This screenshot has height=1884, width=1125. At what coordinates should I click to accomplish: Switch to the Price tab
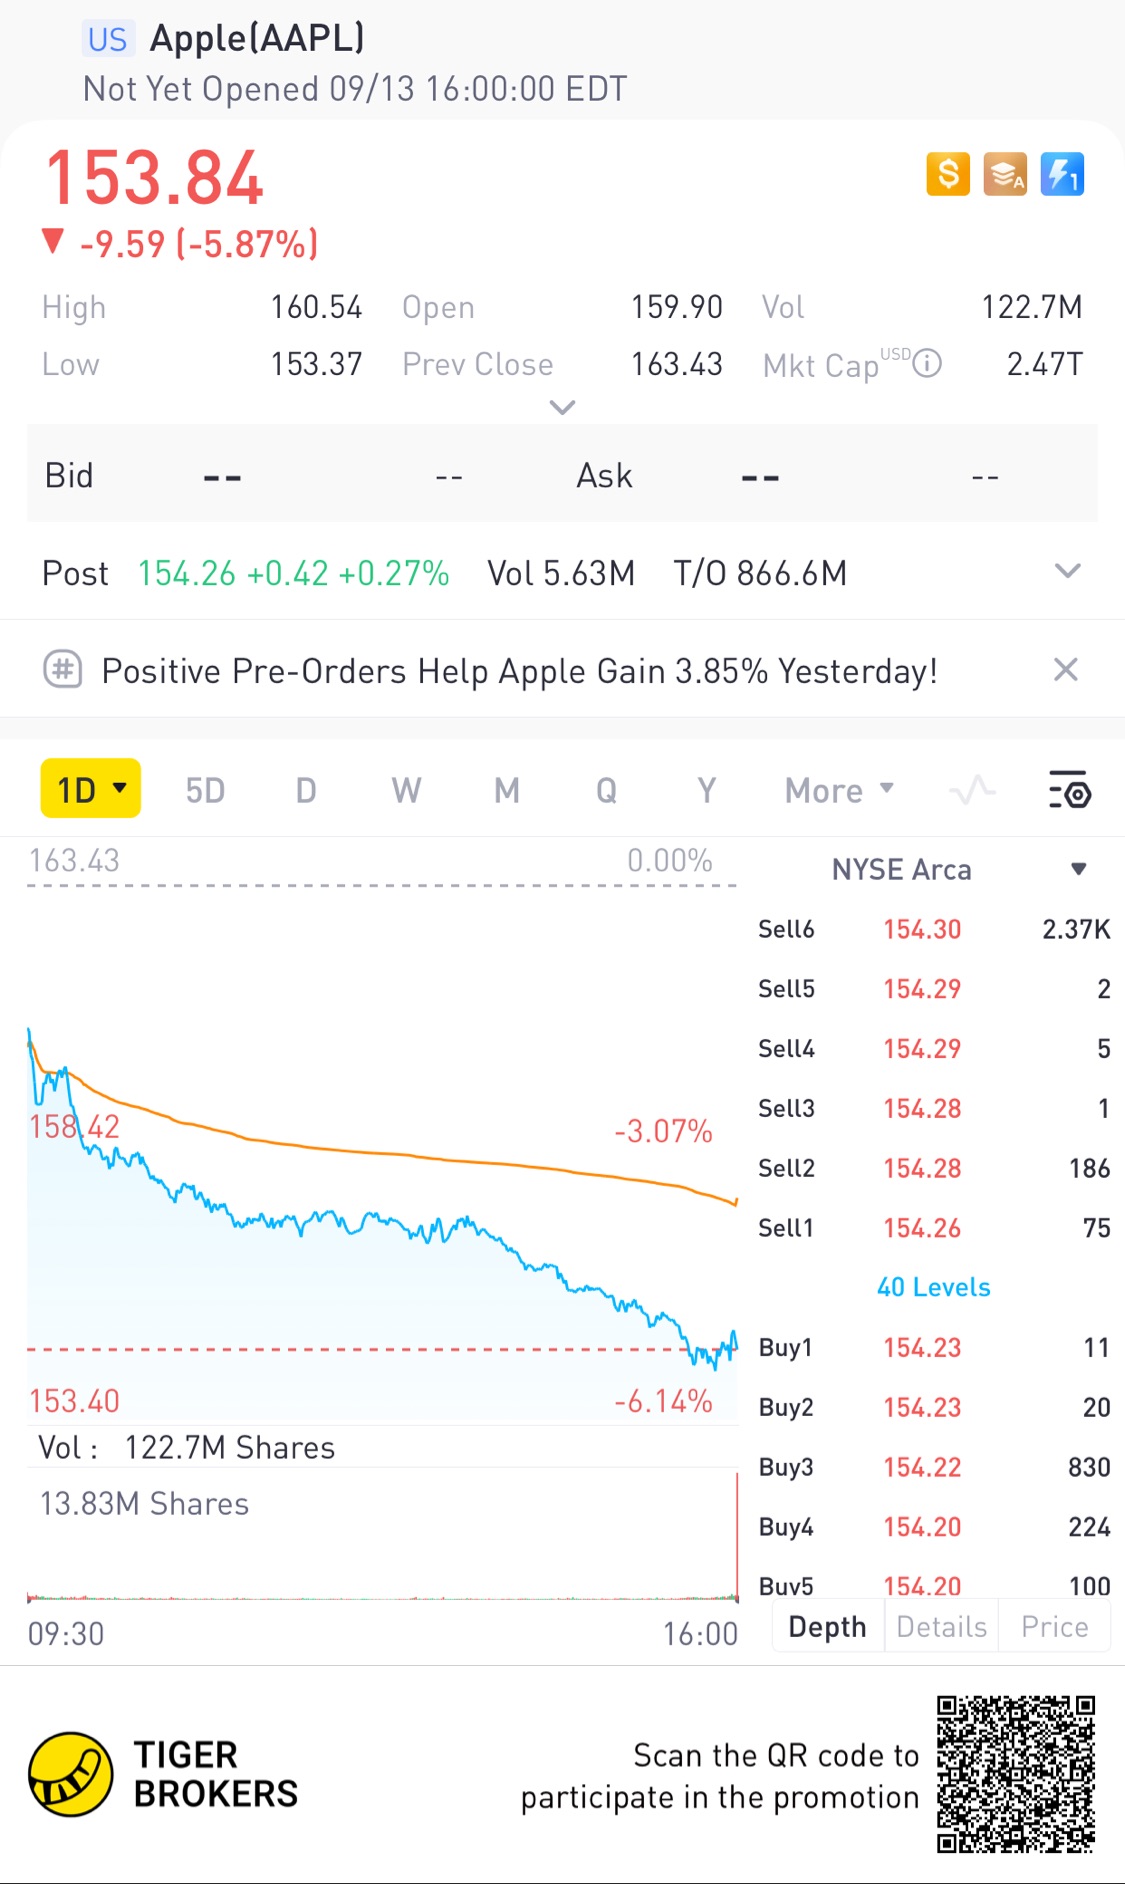point(1054,1627)
